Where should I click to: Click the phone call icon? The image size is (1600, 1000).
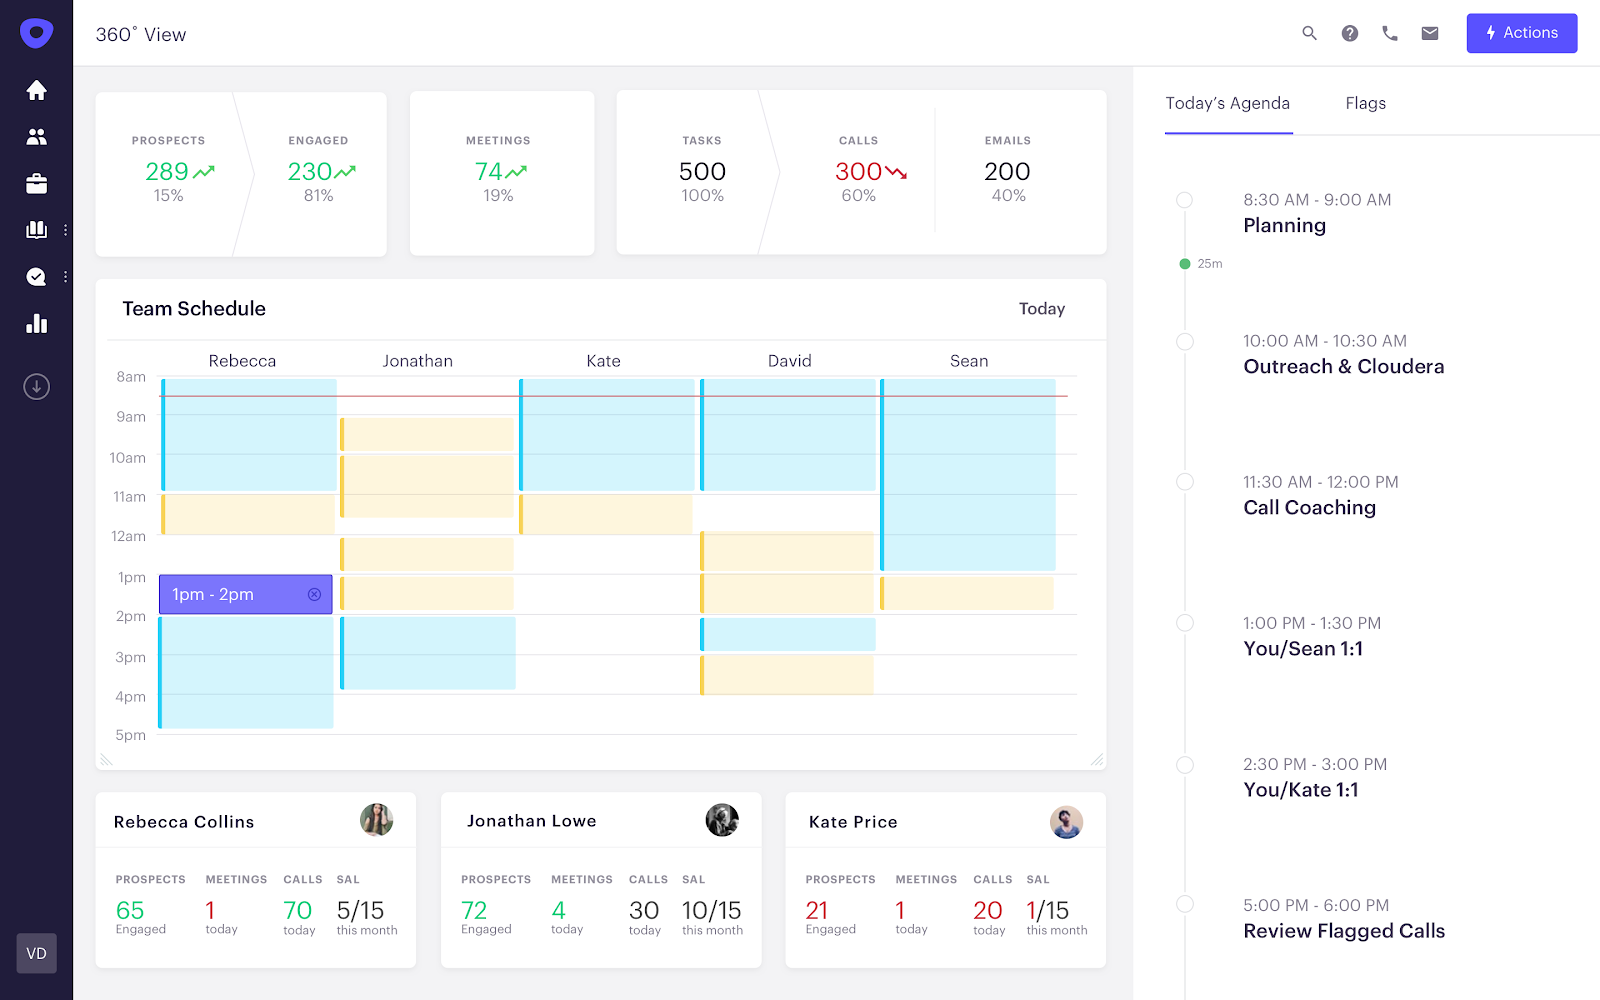[x=1390, y=33]
